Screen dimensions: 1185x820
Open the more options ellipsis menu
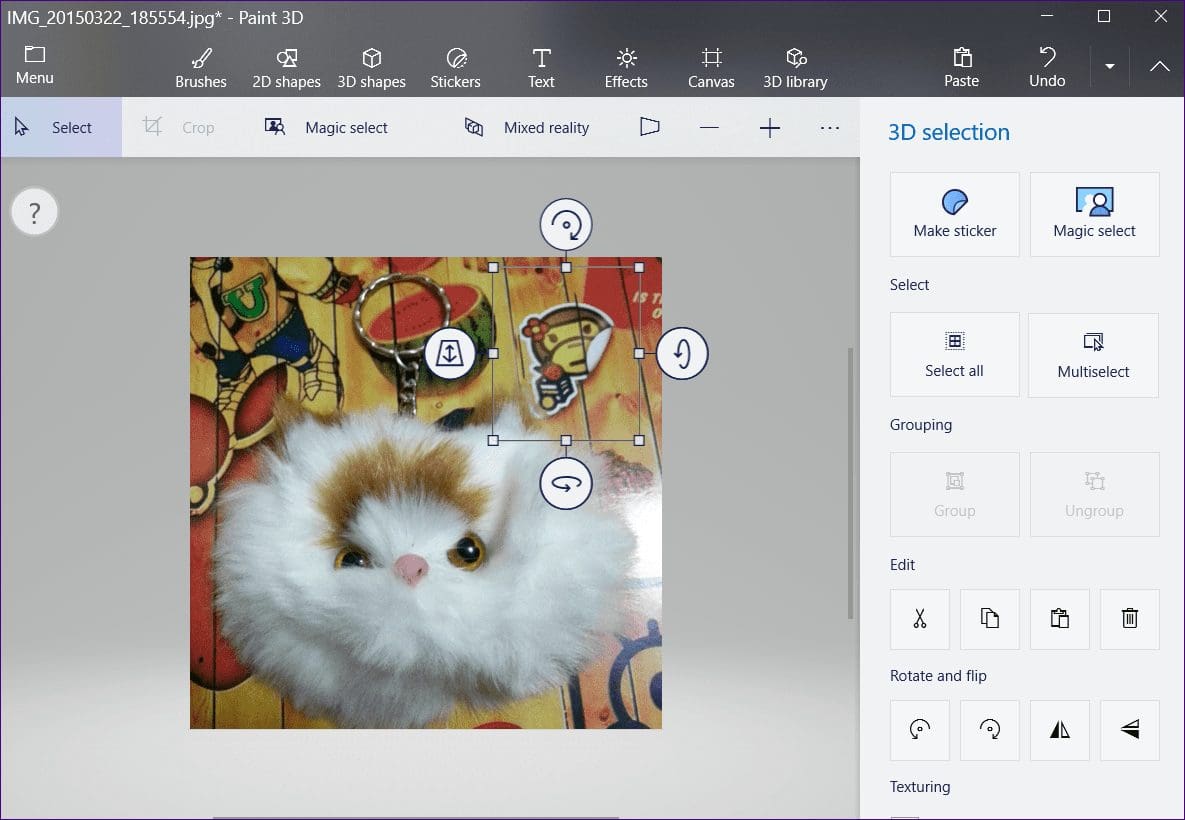click(x=830, y=128)
